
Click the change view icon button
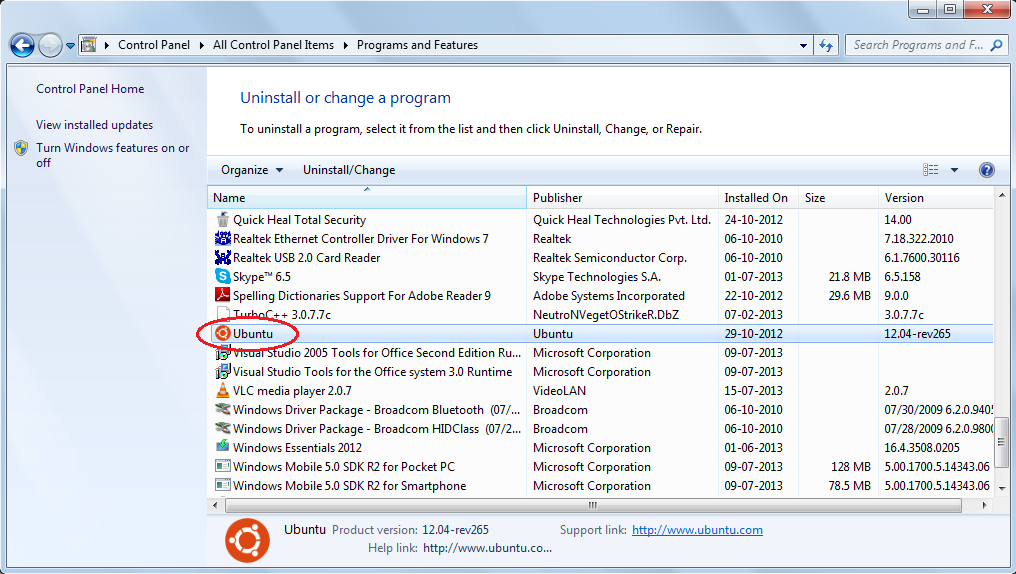[930, 170]
